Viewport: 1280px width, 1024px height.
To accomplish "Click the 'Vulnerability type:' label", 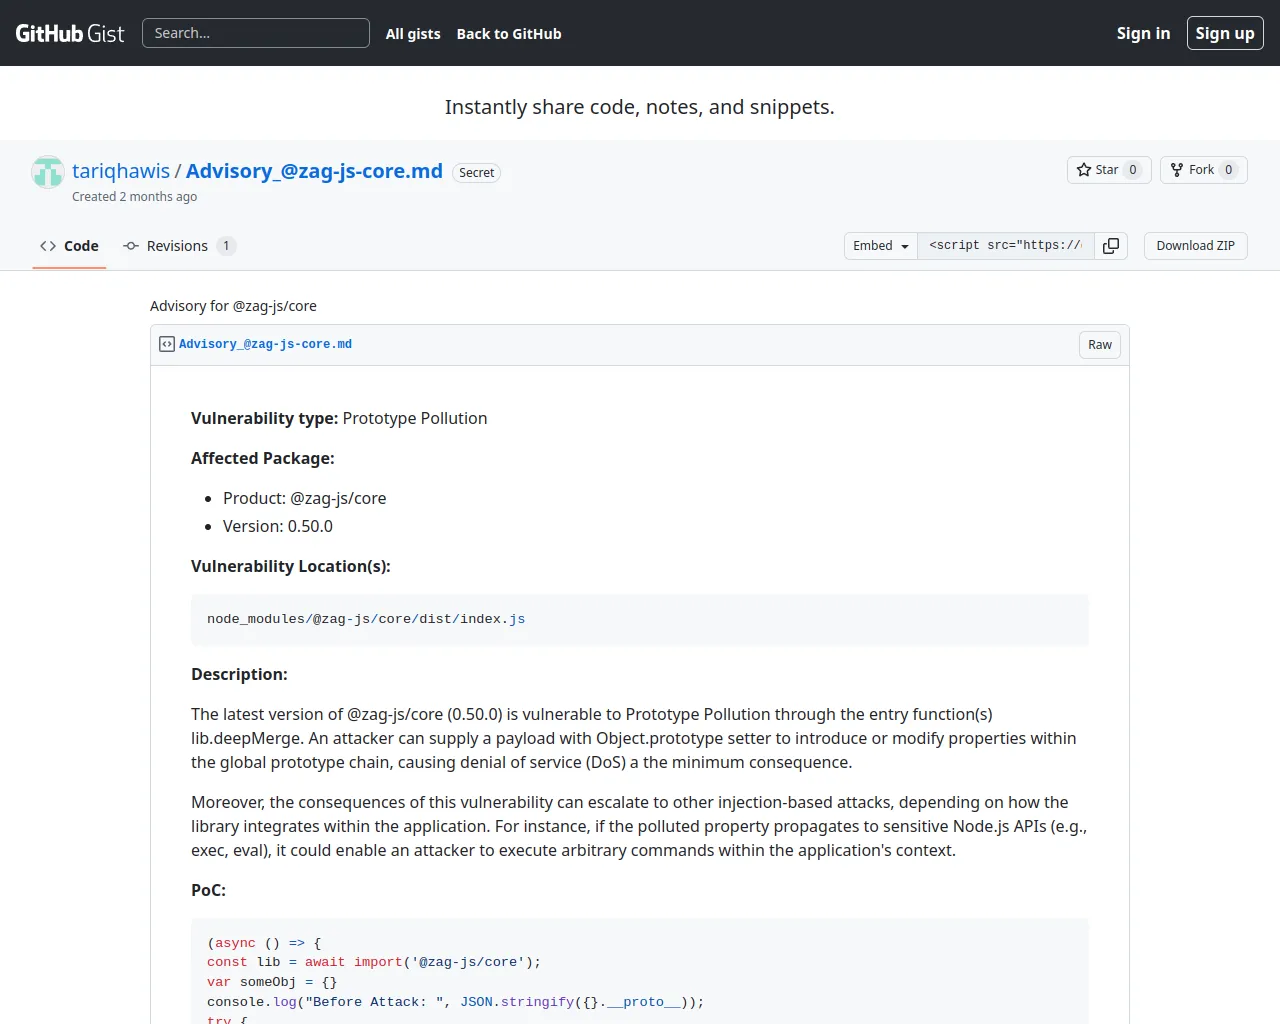I will click(264, 418).
